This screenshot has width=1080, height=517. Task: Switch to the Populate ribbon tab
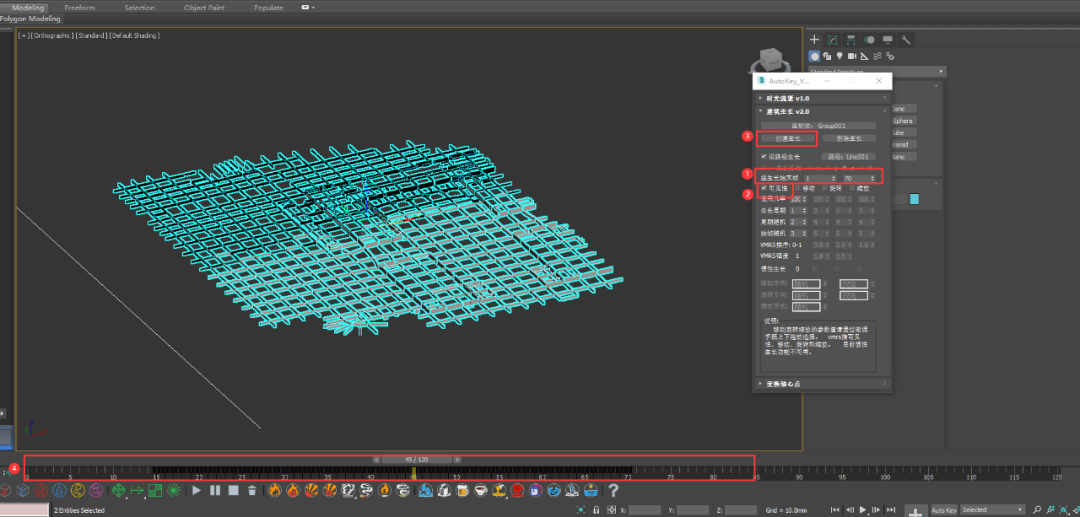269,7
